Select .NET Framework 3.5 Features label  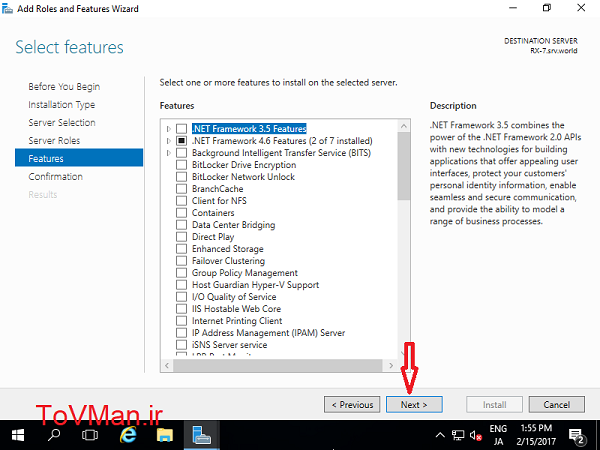[249, 129]
